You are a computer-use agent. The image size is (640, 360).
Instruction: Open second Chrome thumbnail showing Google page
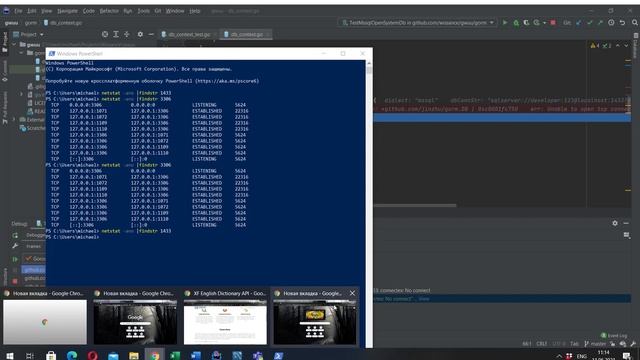coord(135,317)
